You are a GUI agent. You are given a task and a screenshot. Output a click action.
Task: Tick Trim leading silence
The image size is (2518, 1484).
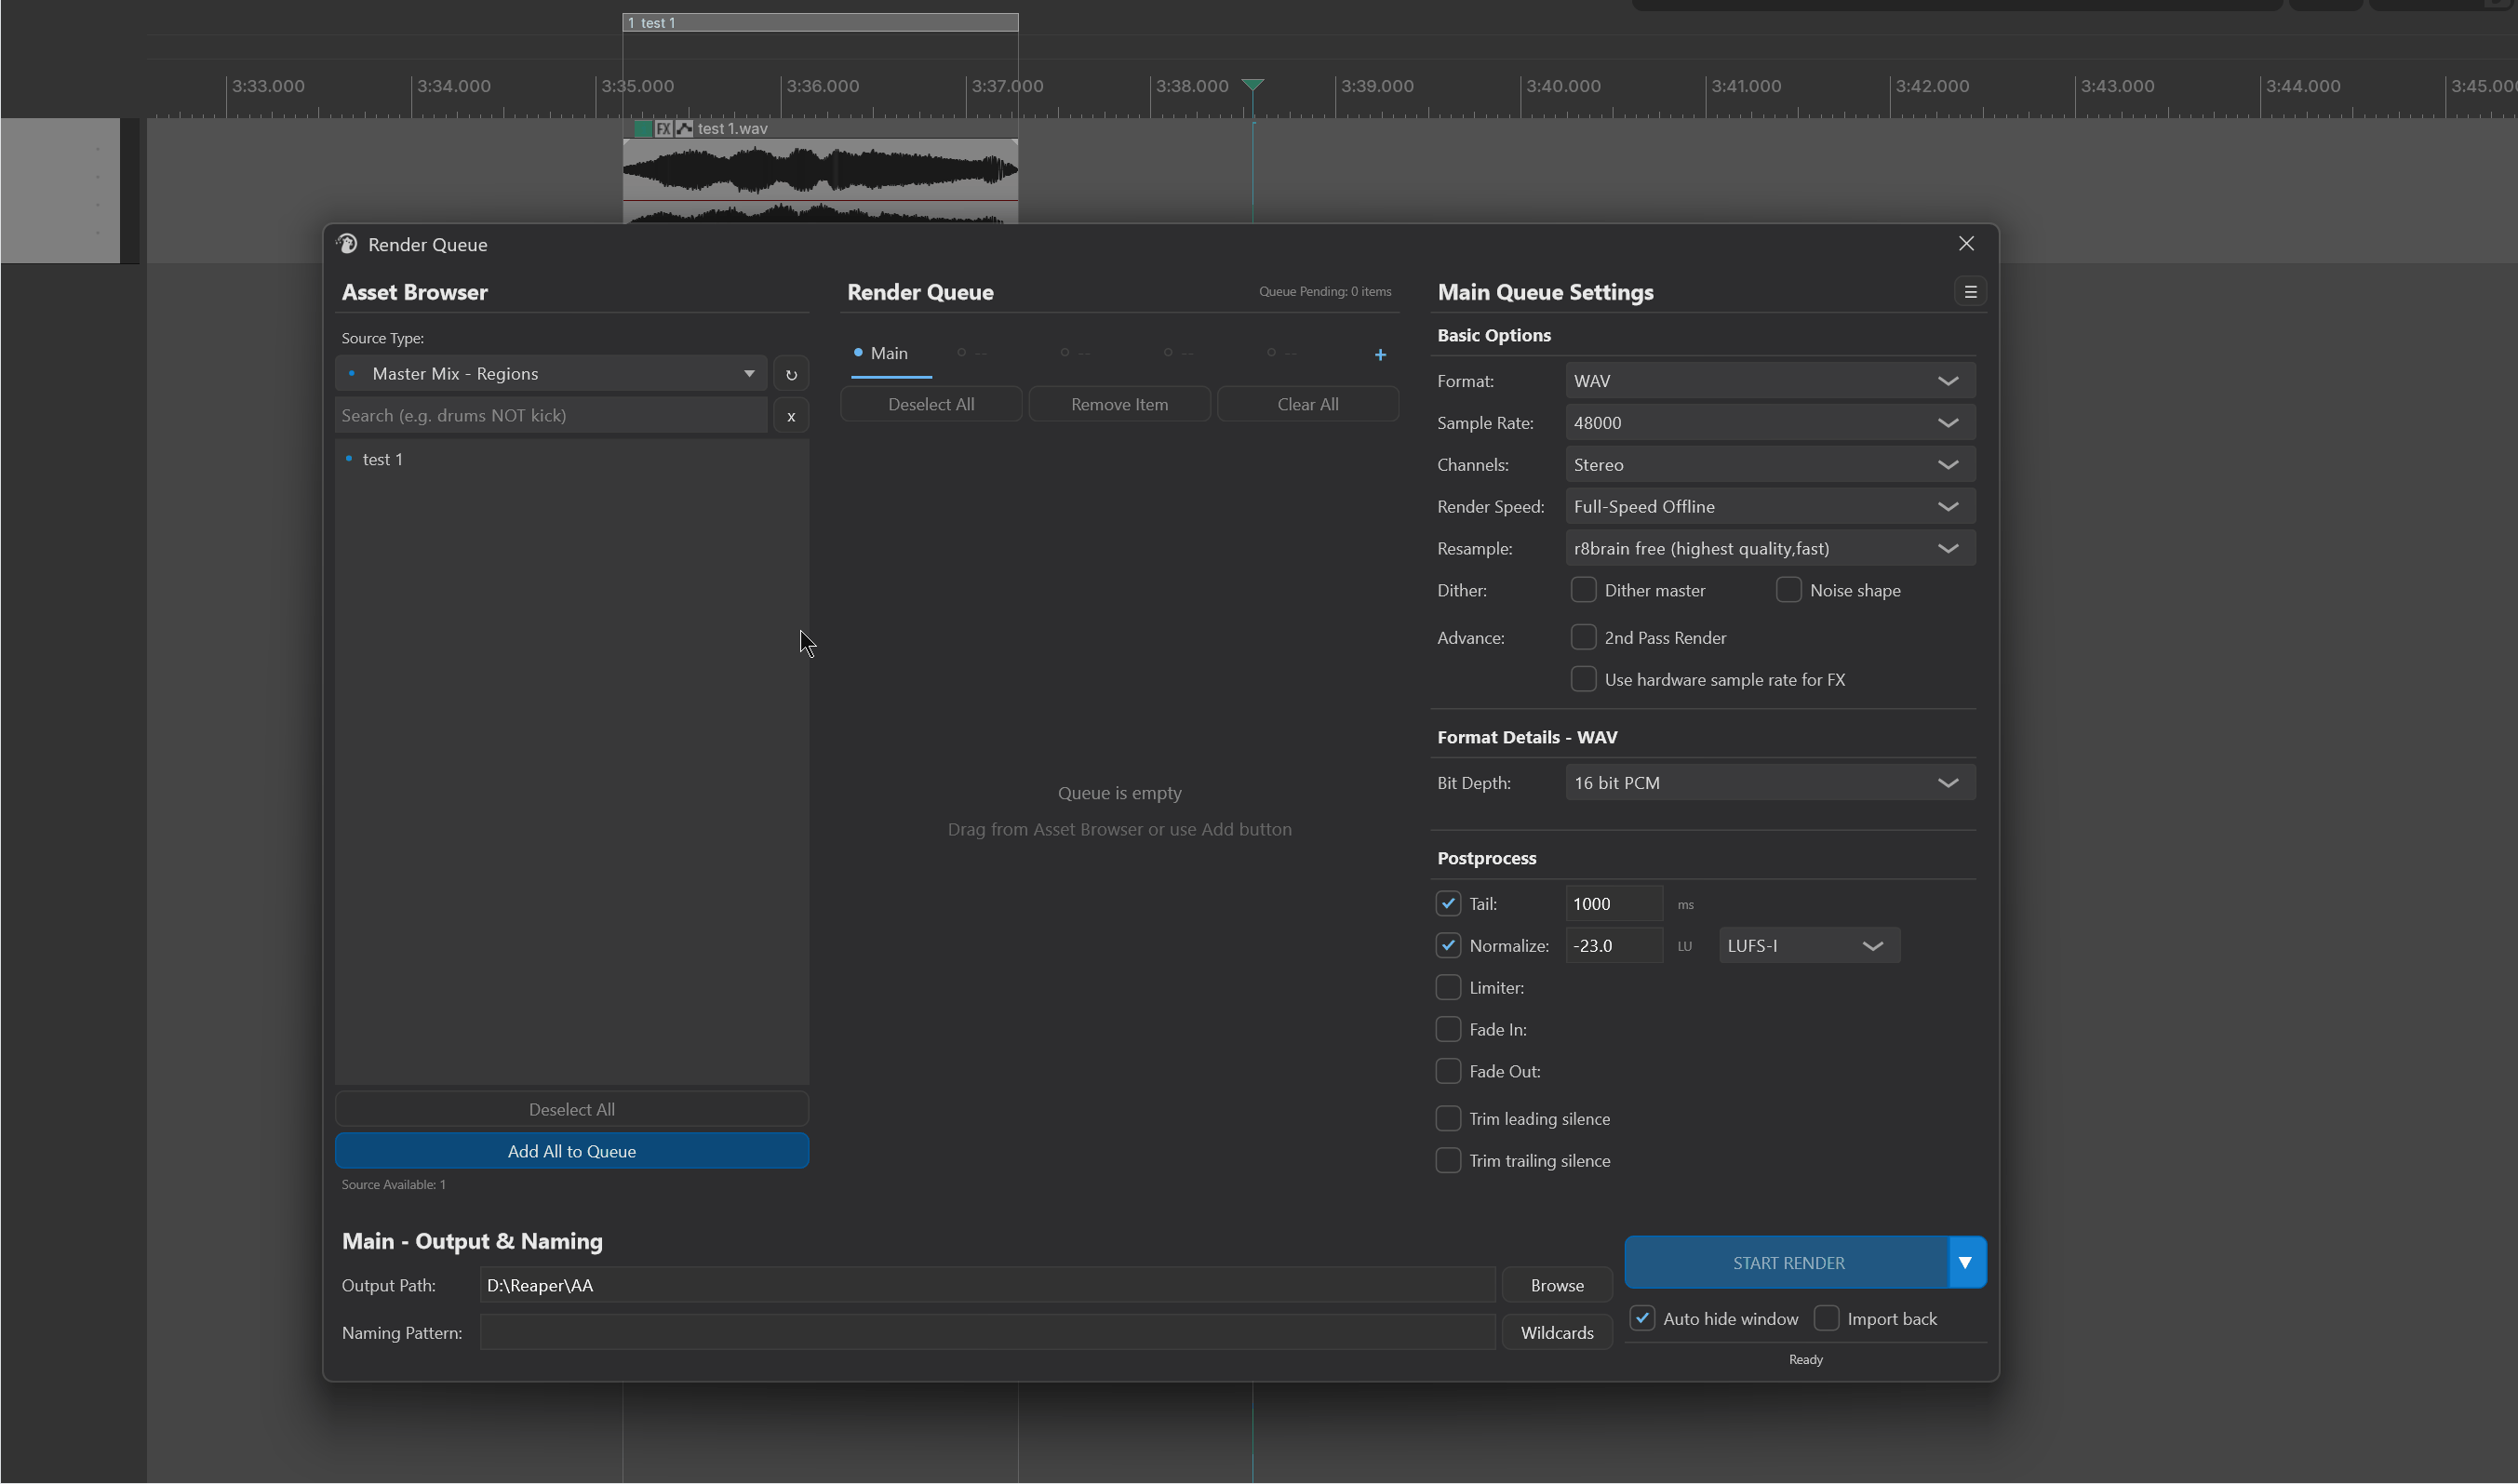(1448, 1119)
